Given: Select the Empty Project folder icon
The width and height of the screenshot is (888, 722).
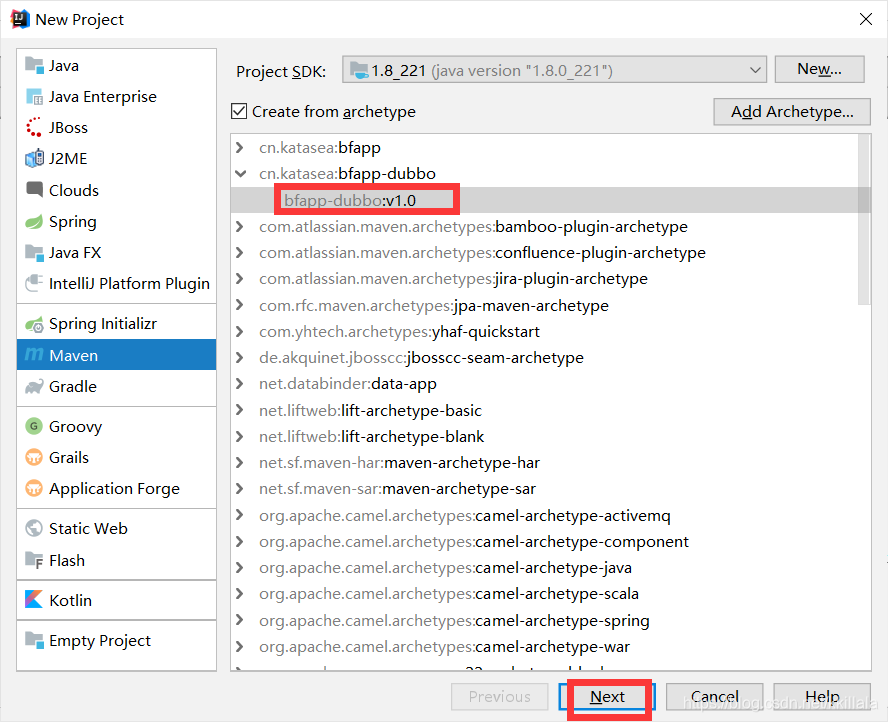Looking at the screenshot, I should [34, 640].
